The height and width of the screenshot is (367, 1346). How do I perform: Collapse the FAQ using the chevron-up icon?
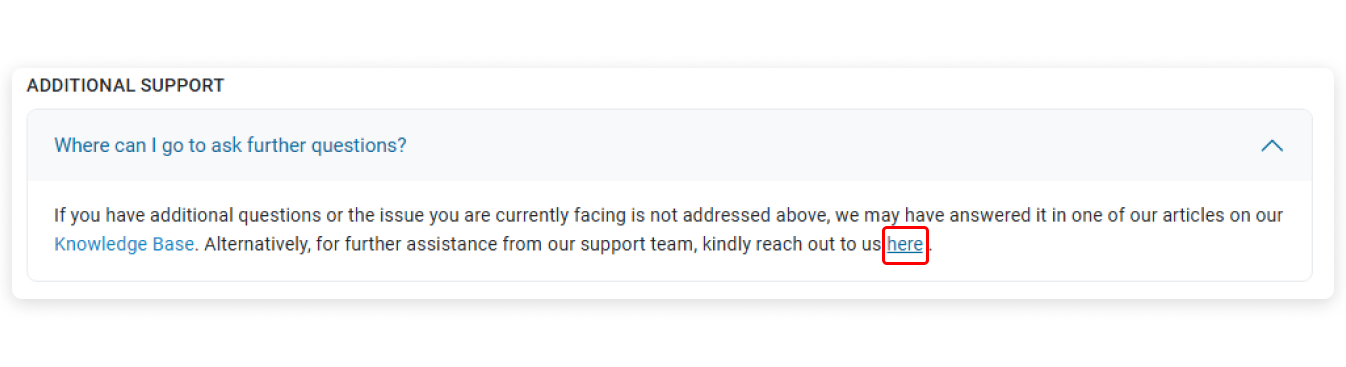pyautogui.click(x=1272, y=145)
